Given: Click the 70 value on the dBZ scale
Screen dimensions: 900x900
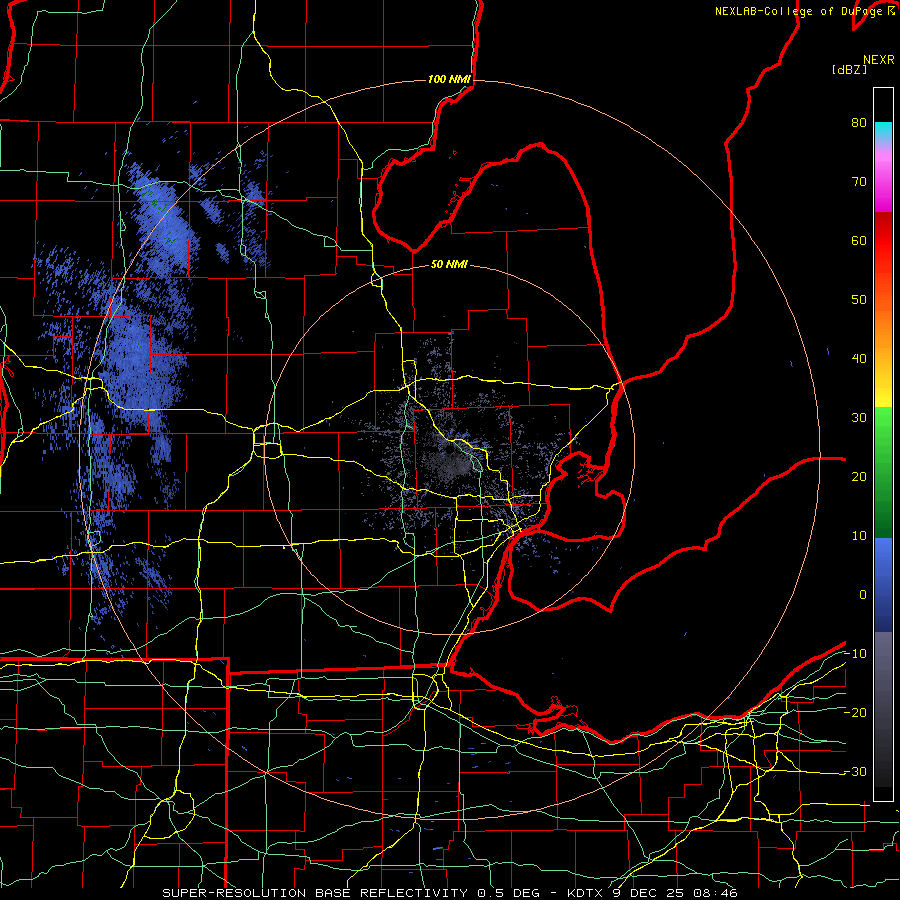Looking at the screenshot, I should coord(859,182).
